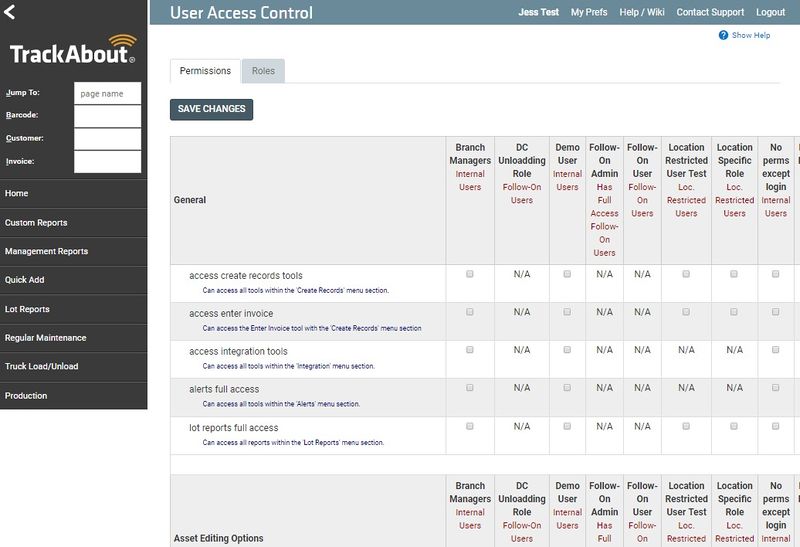Toggle alerts full access for No perms except login

tap(776, 388)
